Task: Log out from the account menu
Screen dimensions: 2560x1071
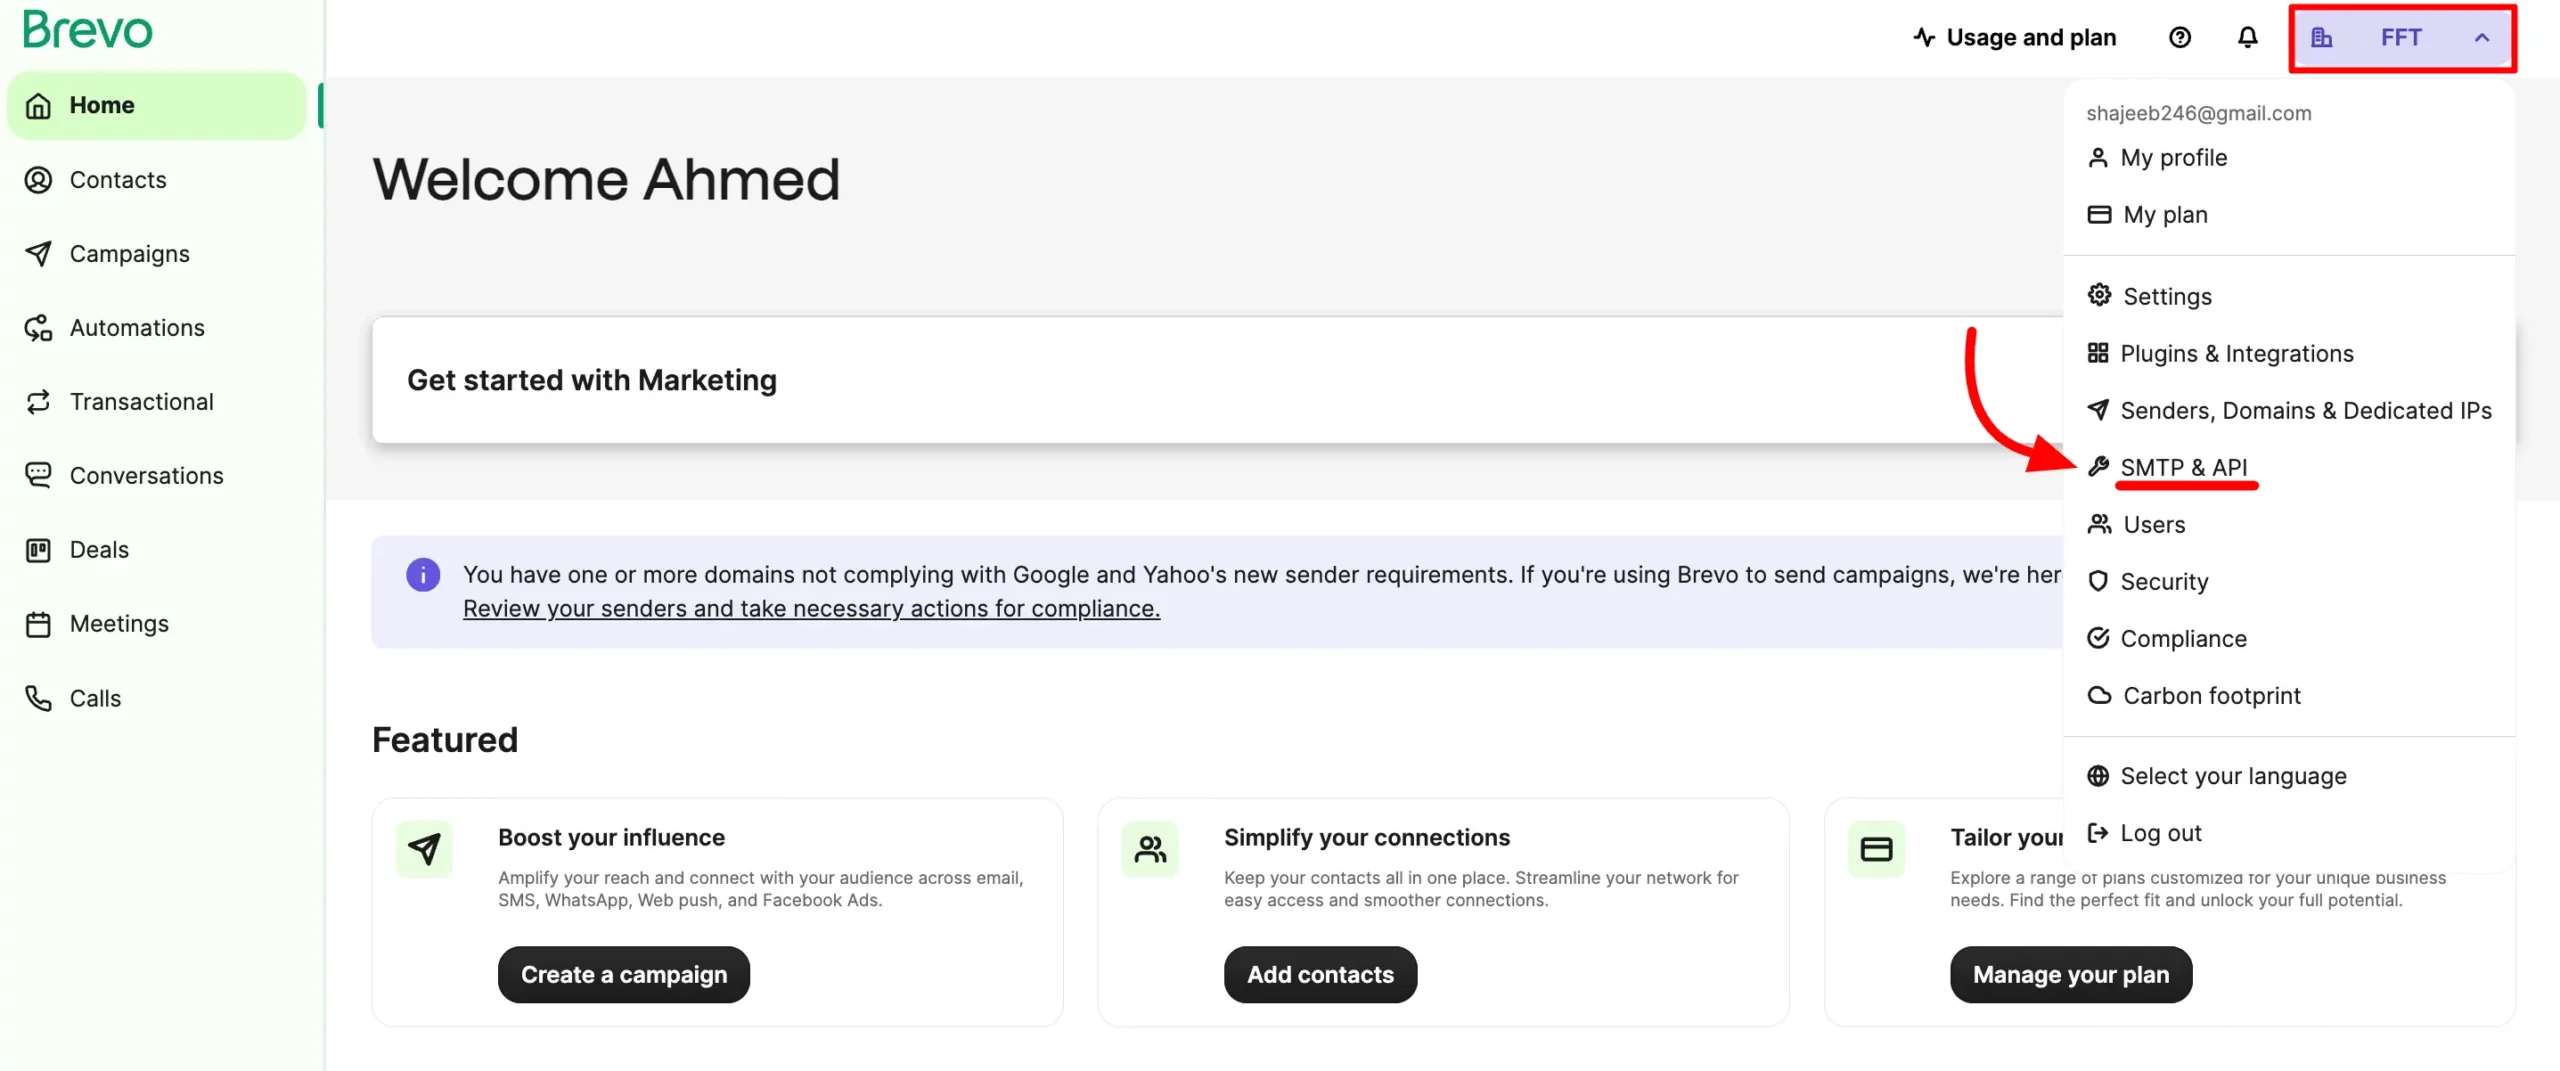Action: [x=2160, y=833]
